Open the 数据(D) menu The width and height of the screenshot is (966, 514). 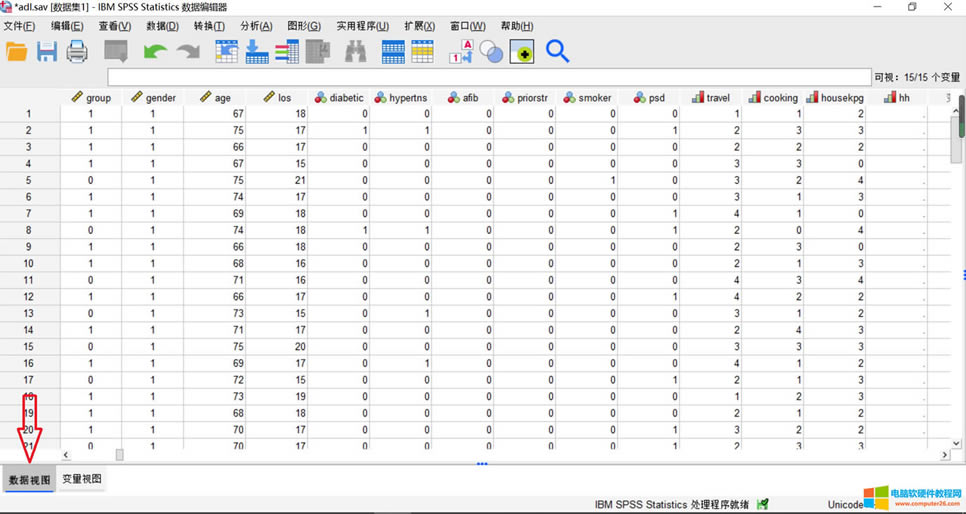point(162,26)
